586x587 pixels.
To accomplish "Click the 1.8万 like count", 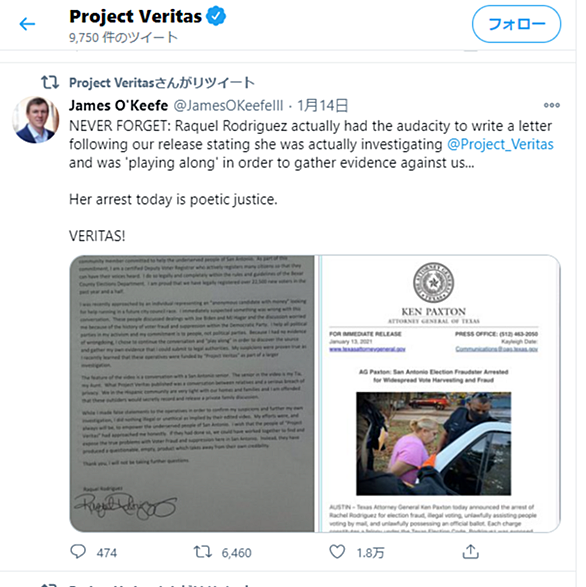I will point(370,553).
